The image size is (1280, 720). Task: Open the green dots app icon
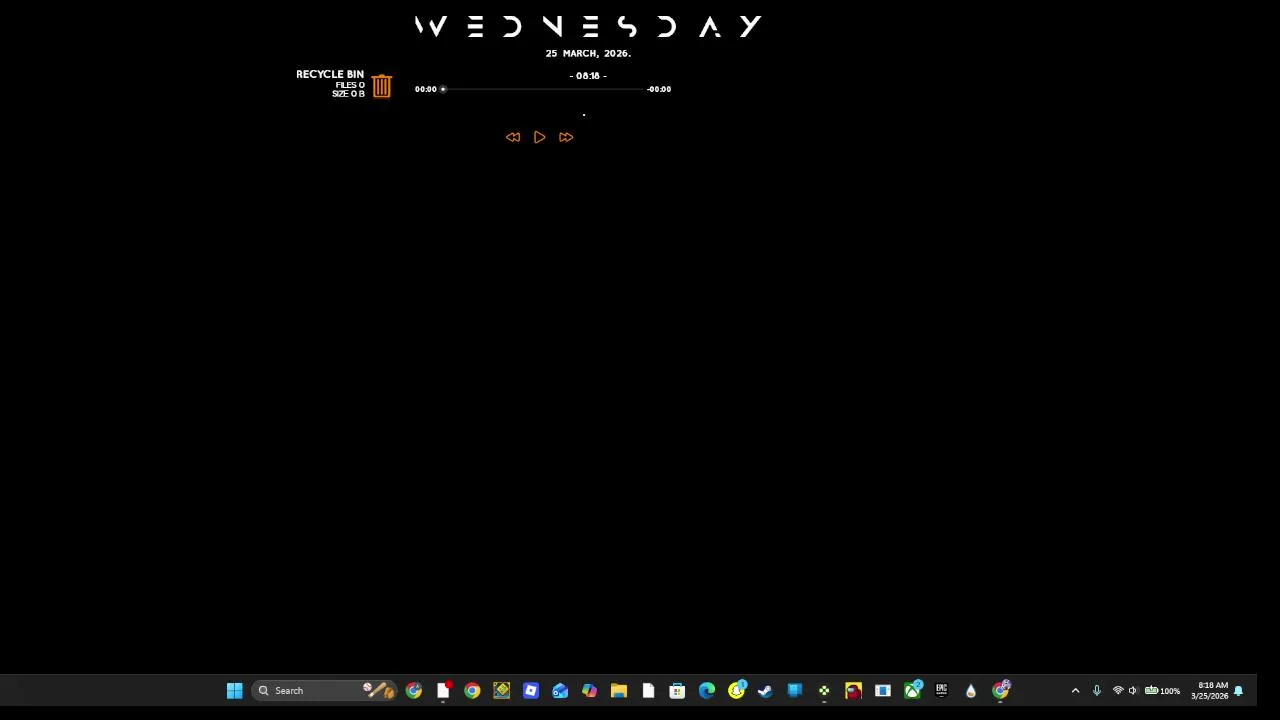[824, 690]
